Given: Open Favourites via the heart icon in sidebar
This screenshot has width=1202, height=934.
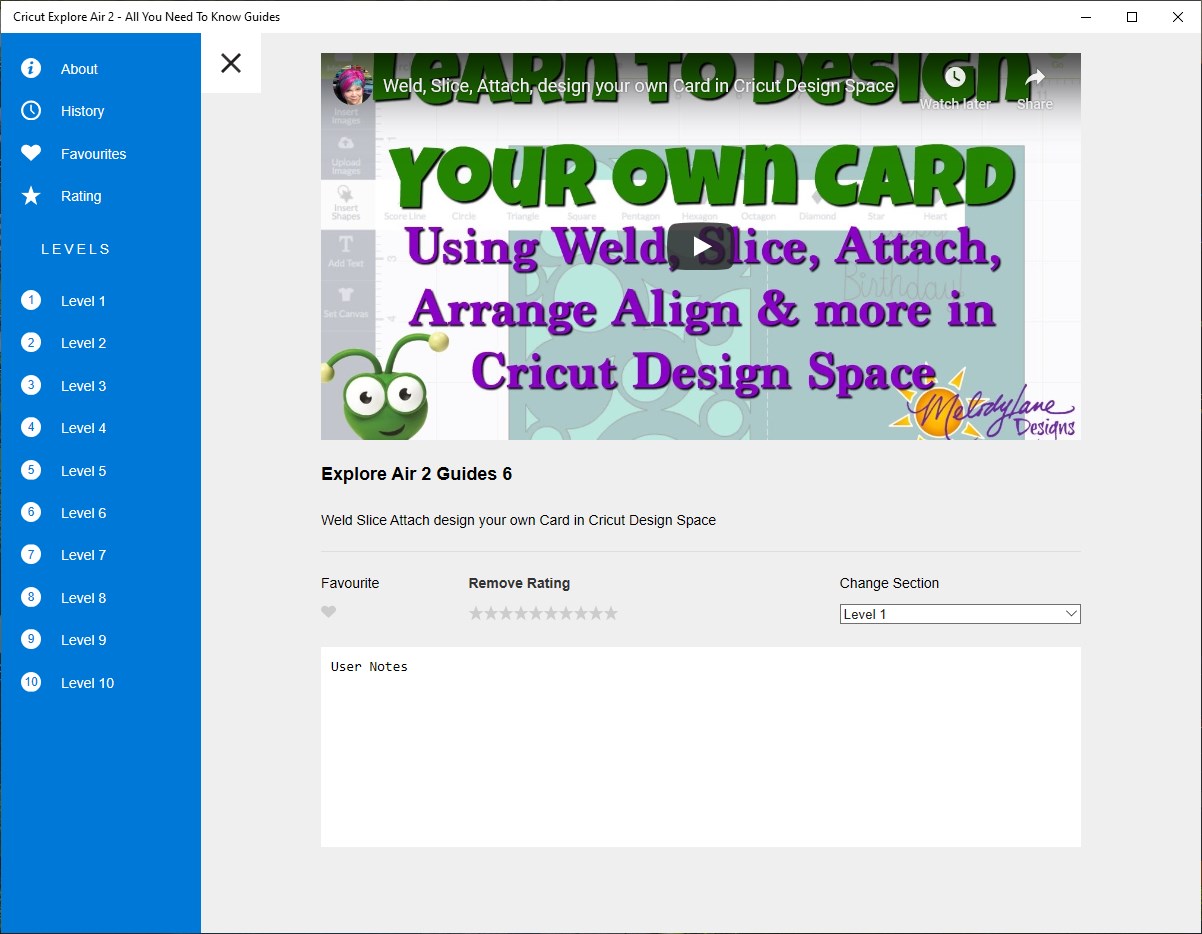Looking at the screenshot, I should [31, 153].
